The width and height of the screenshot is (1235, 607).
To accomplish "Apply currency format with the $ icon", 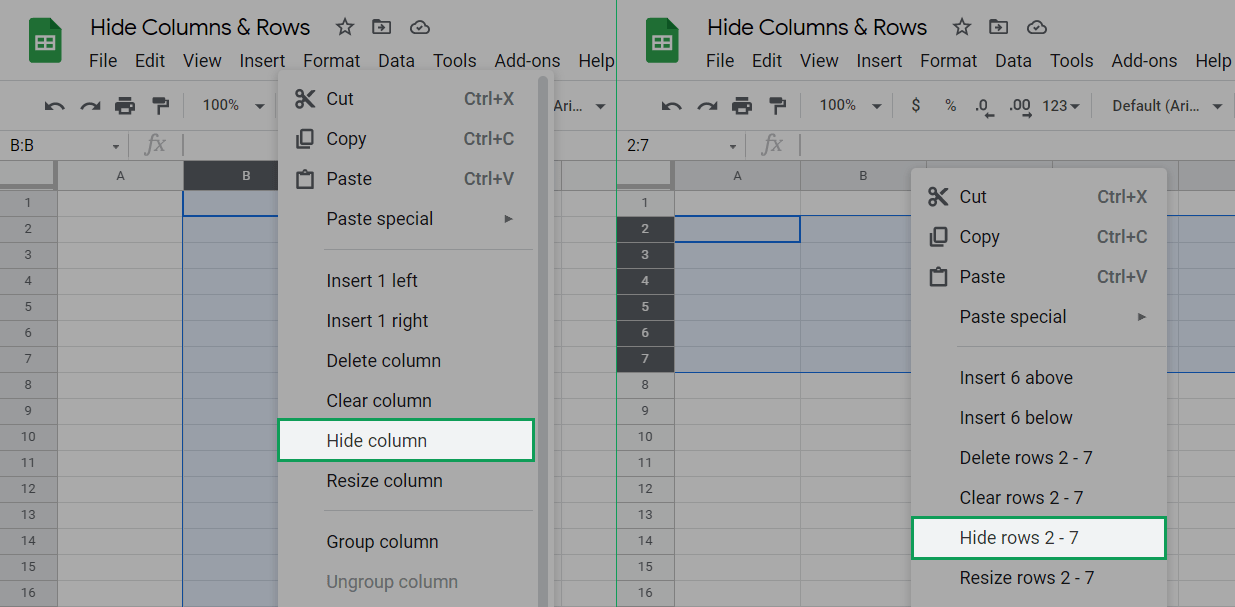I will (x=915, y=105).
